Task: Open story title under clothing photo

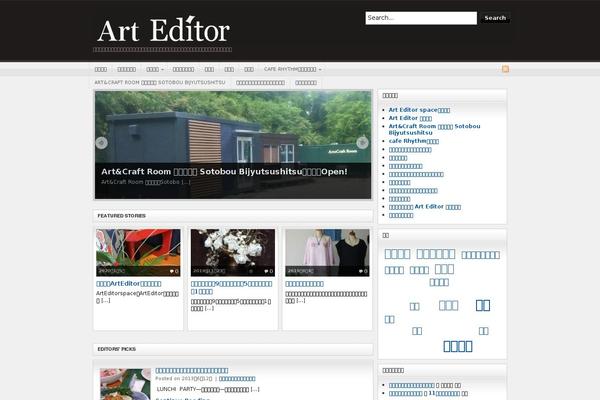Action: [305, 284]
